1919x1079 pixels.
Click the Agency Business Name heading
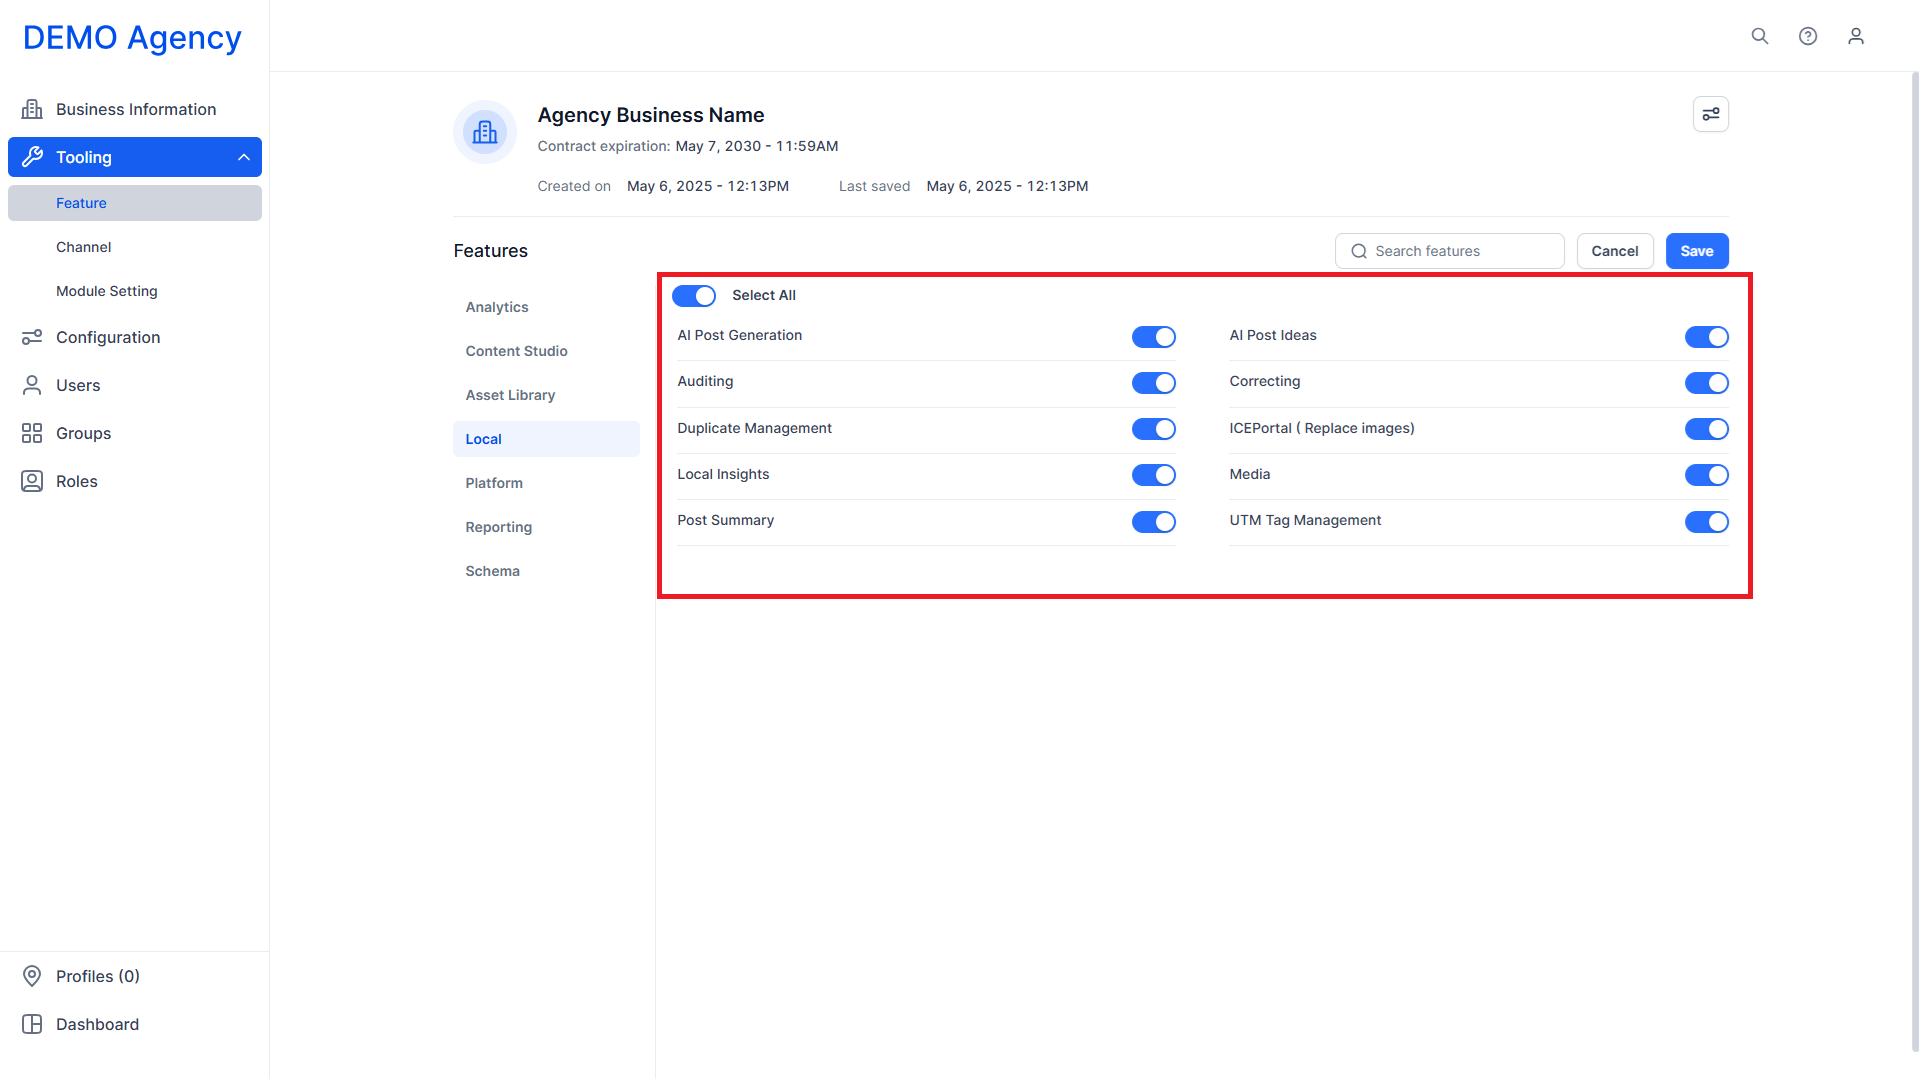coord(651,115)
